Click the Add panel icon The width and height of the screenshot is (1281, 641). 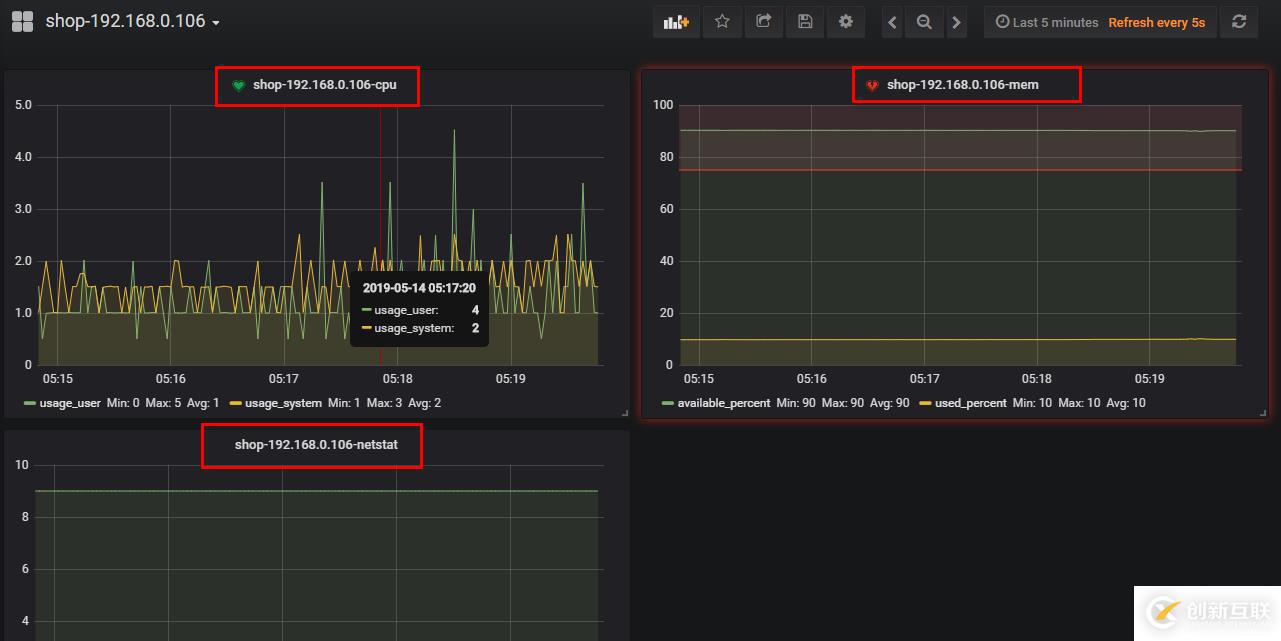click(x=676, y=21)
